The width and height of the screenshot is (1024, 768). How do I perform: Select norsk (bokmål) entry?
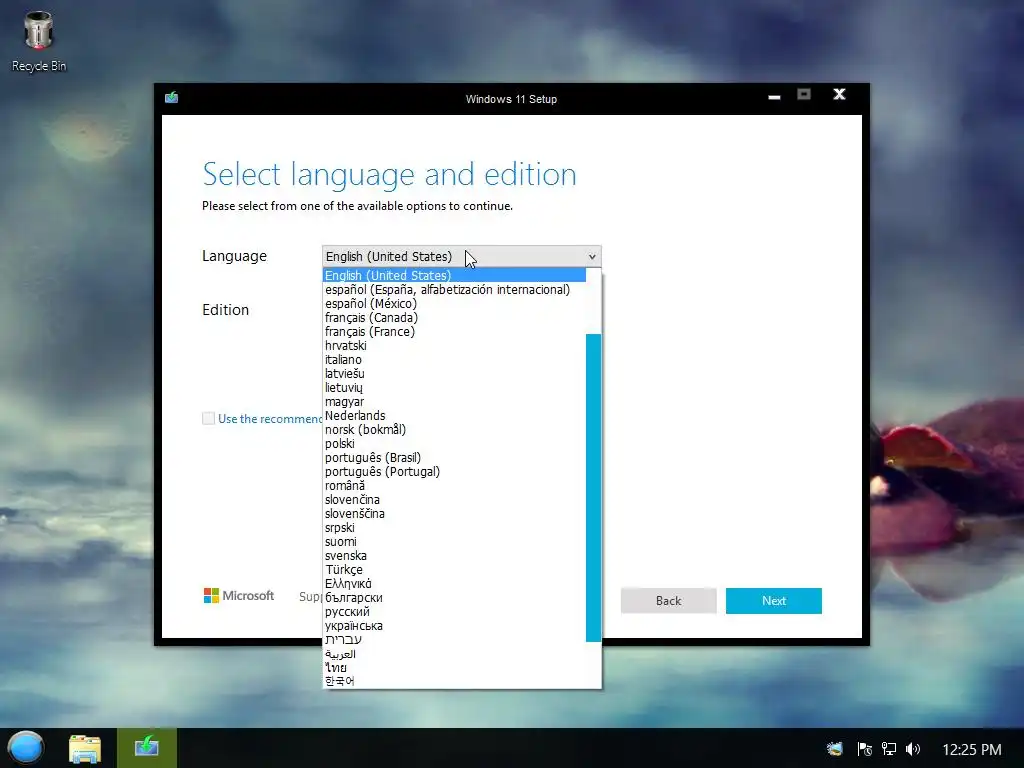(455, 430)
